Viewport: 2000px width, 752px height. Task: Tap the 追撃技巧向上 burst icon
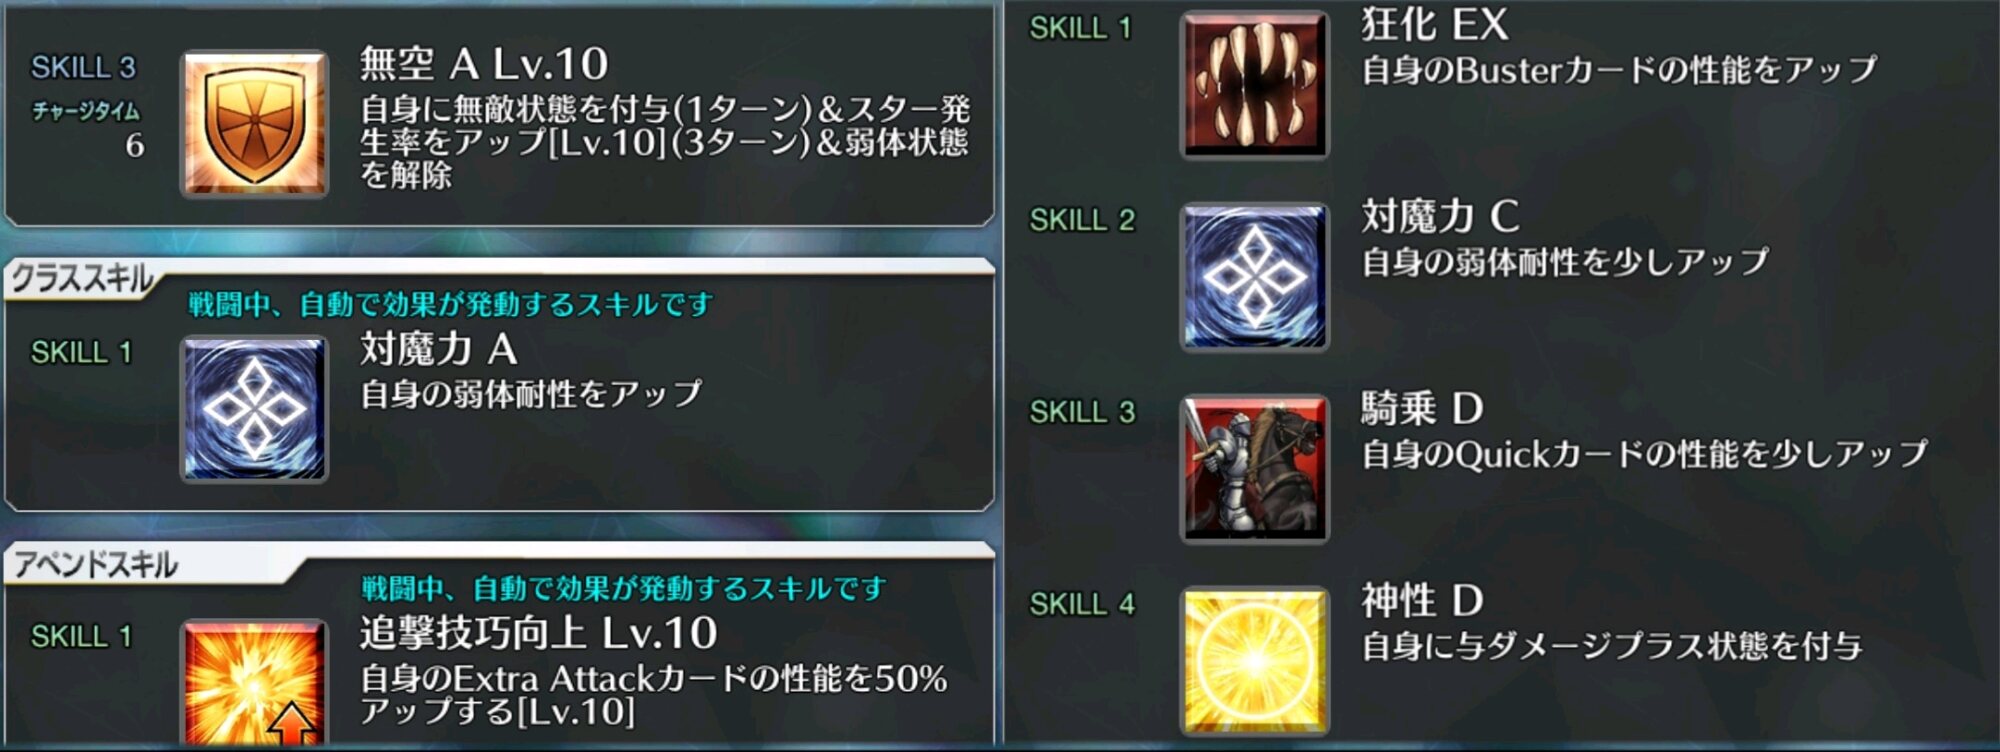click(254, 685)
